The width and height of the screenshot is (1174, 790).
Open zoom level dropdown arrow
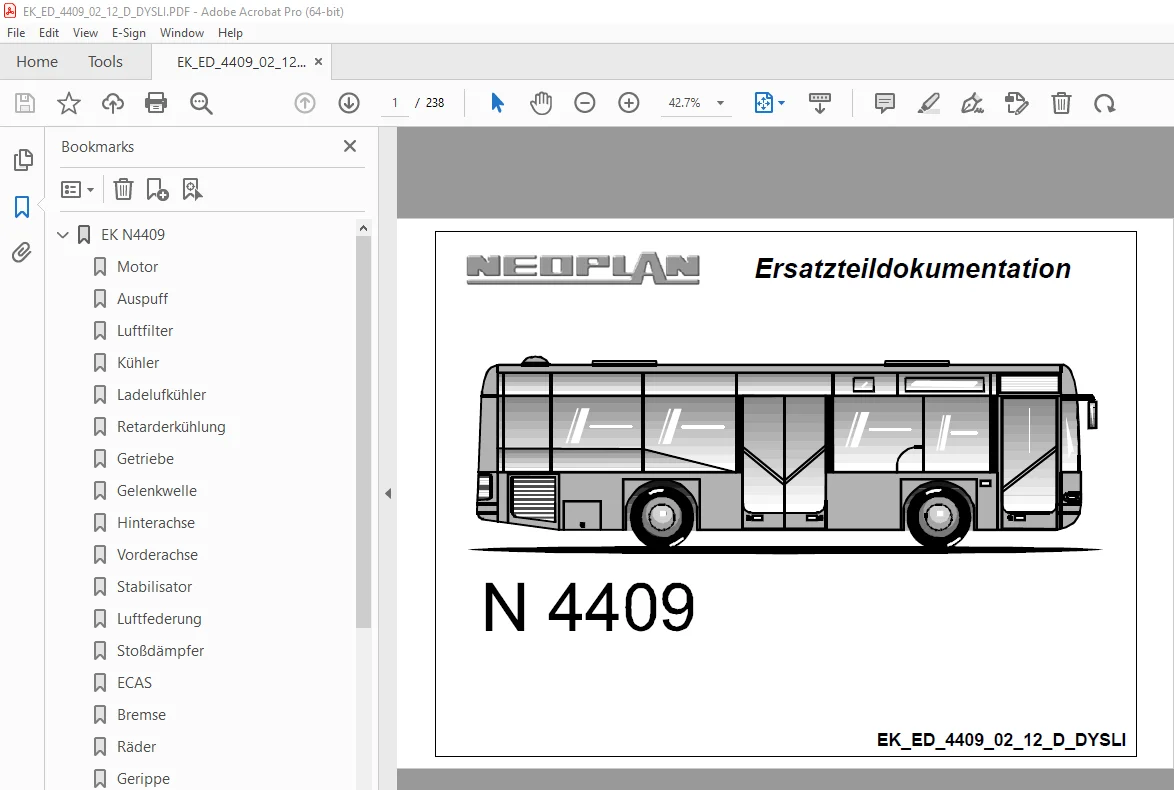coord(720,103)
